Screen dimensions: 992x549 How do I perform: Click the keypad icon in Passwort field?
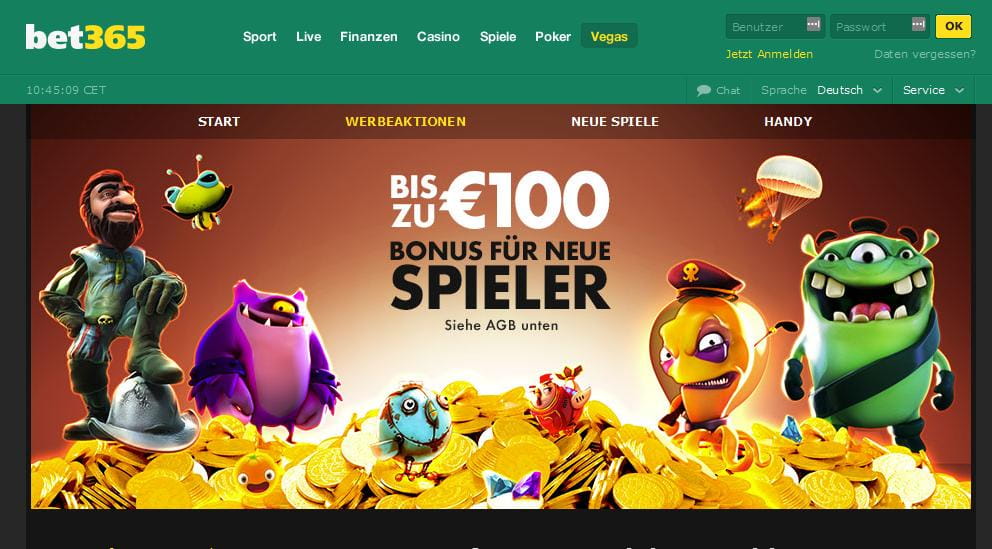(919, 25)
